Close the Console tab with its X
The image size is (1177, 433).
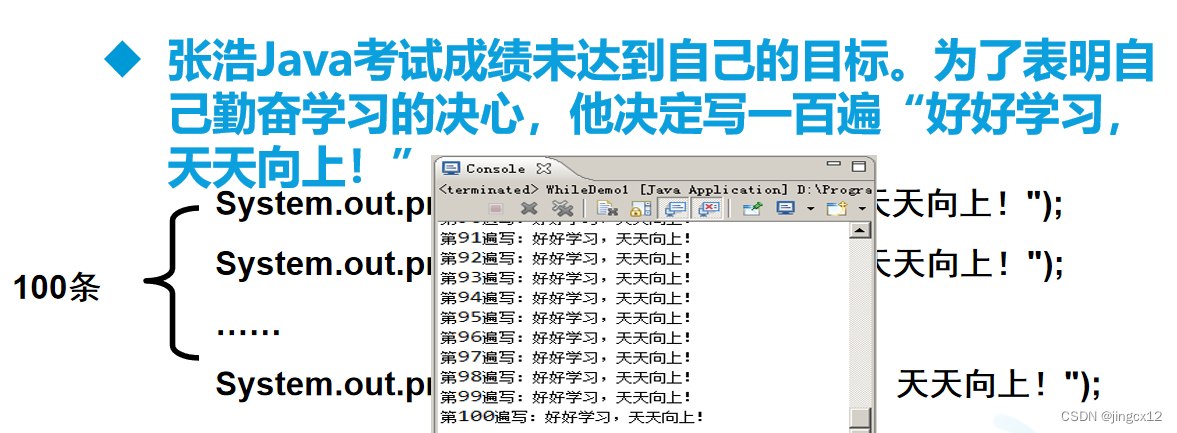pos(545,168)
